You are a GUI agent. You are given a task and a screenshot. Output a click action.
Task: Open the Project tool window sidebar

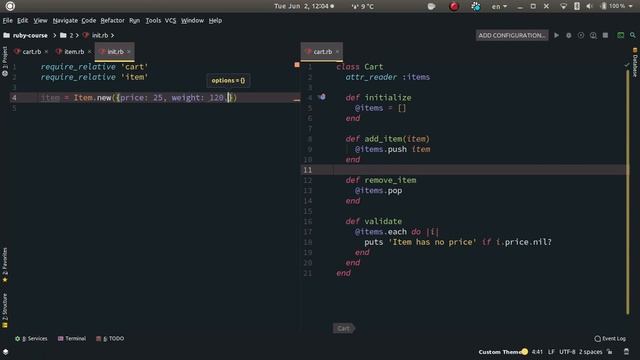(x=4, y=61)
